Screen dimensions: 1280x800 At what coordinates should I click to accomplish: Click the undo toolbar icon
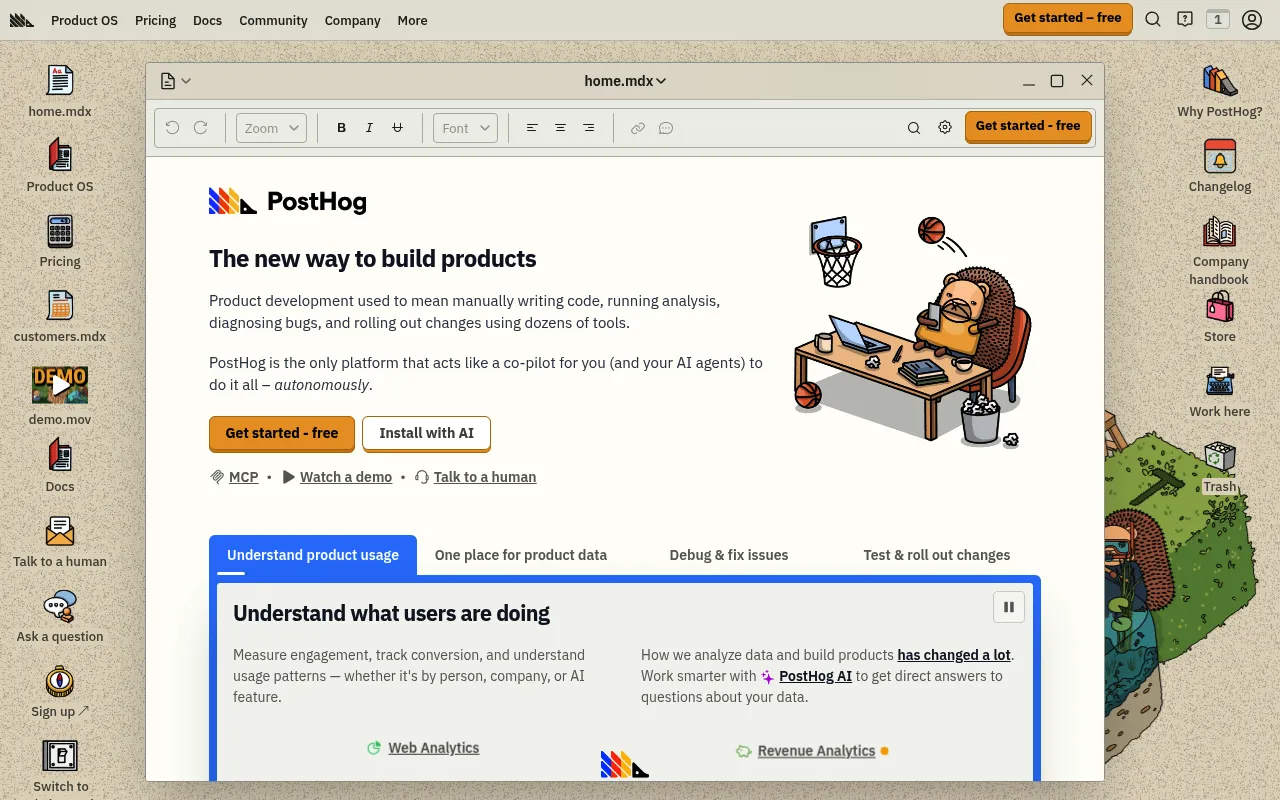click(x=172, y=128)
